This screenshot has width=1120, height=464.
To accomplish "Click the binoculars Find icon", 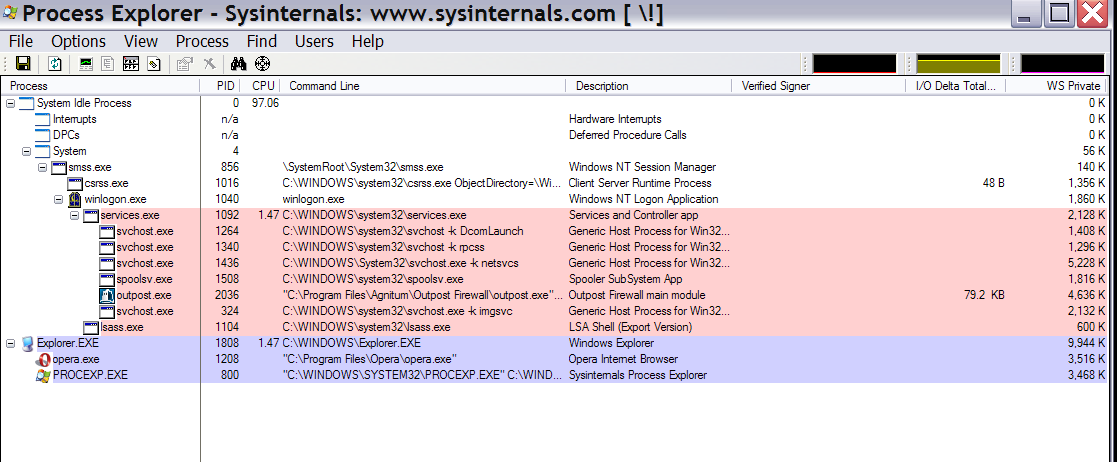I will pyautogui.click(x=240, y=64).
